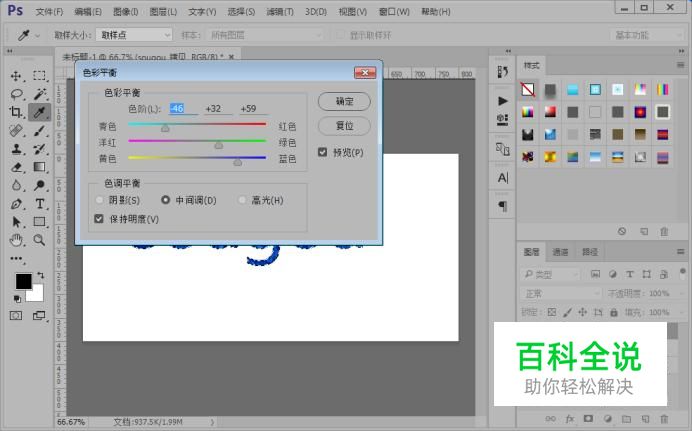Open the Character panel icon
692x431 pixels.
pyautogui.click(x=503, y=178)
